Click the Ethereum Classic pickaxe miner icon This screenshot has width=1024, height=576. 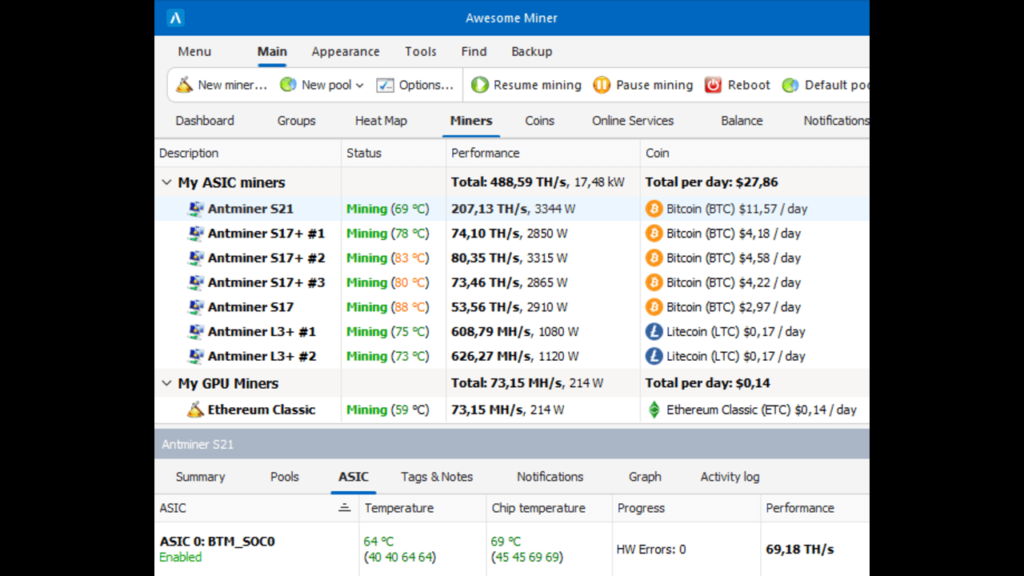pyautogui.click(x=195, y=409)
